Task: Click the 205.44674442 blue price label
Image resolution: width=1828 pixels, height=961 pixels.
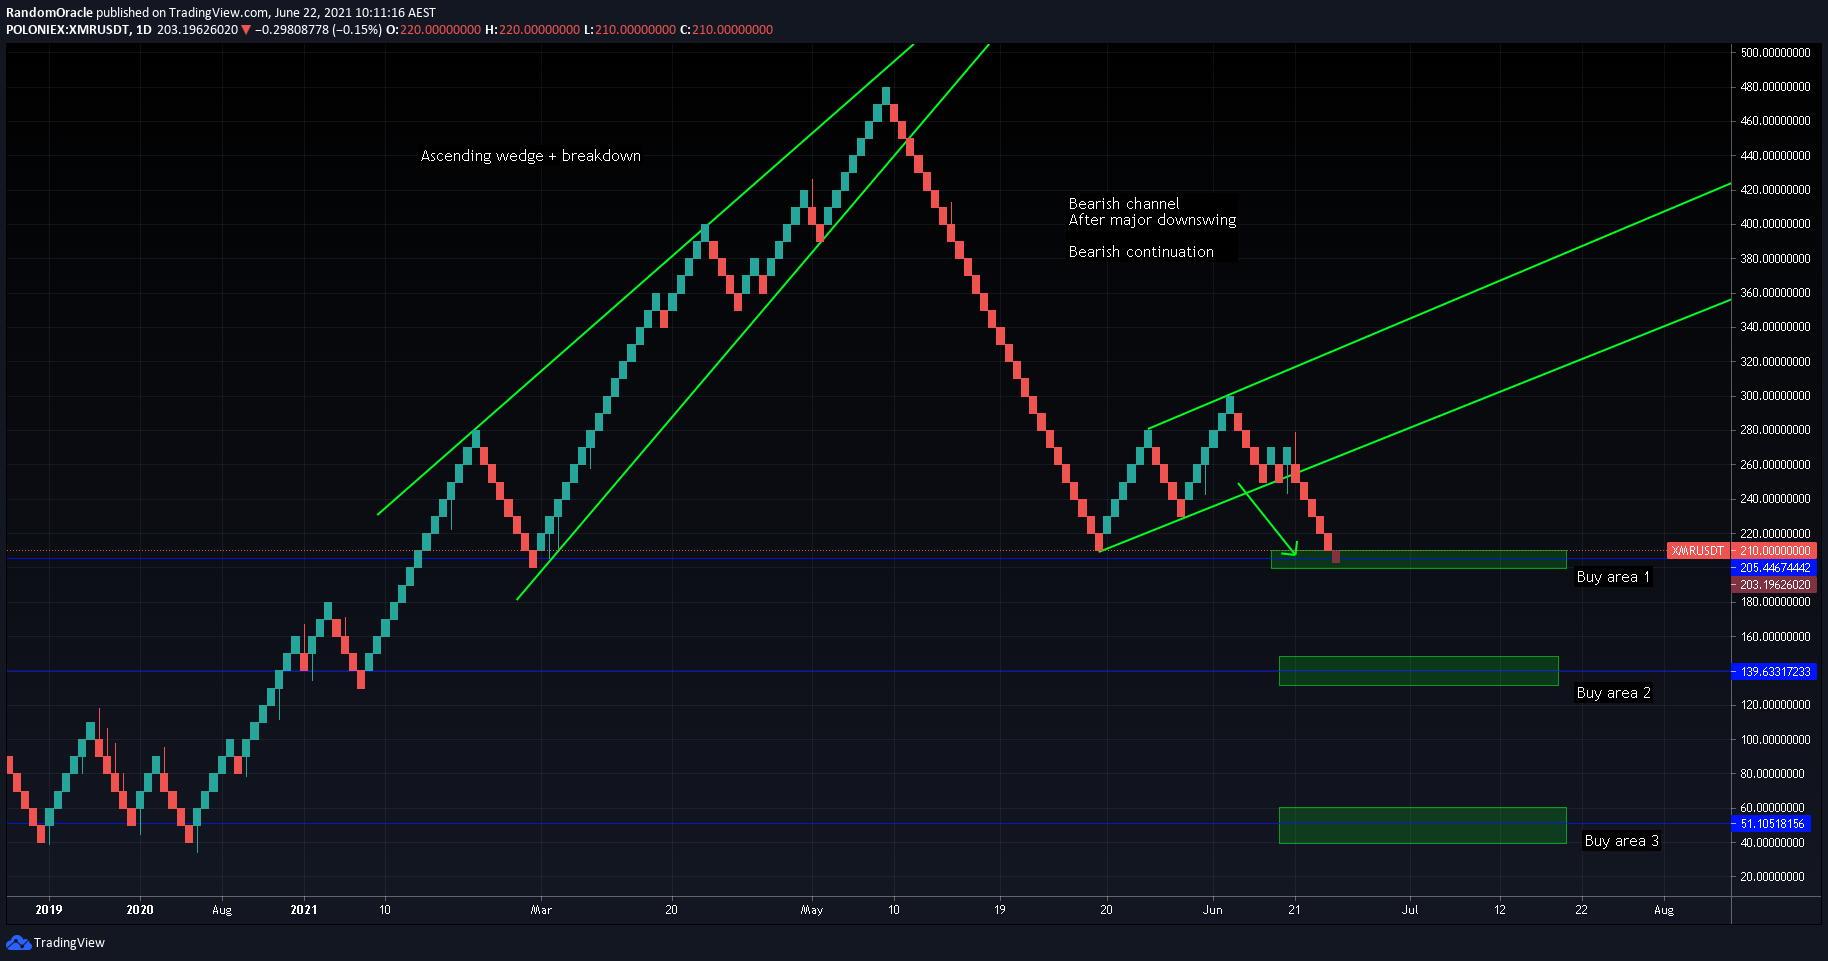Action: pos(1774,568)
